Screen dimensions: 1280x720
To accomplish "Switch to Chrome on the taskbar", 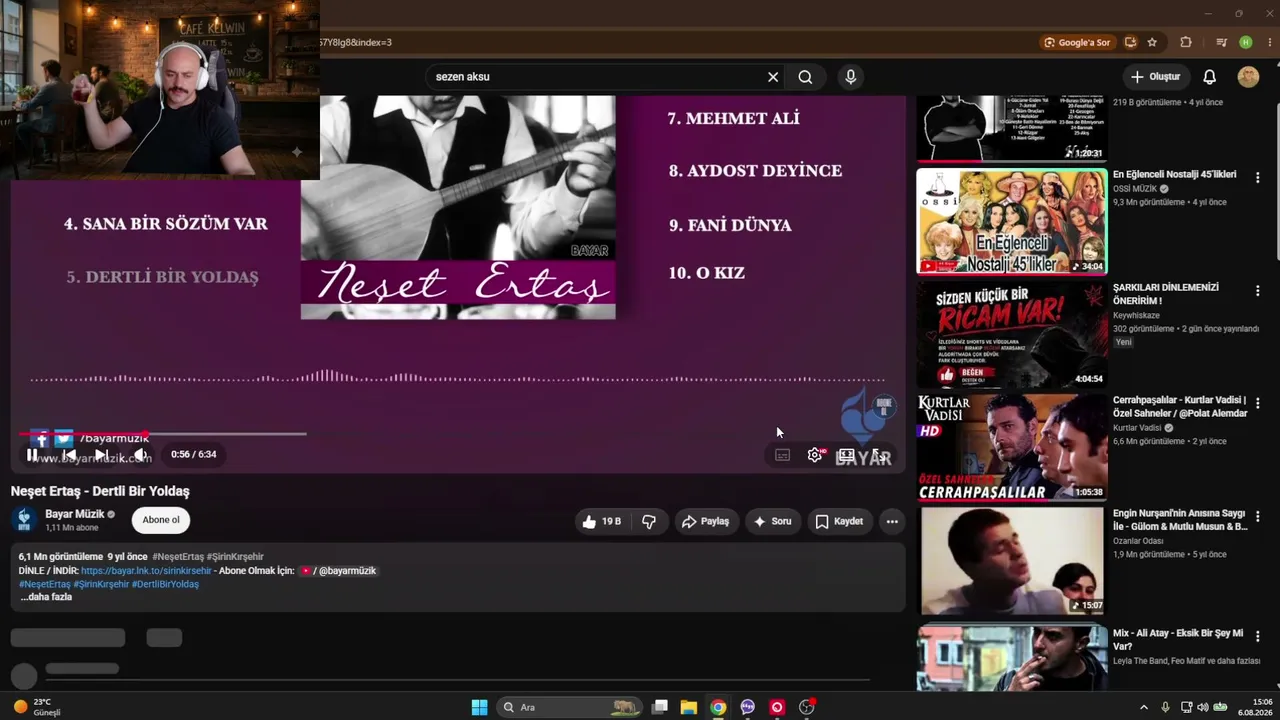I will coord(718,707).
